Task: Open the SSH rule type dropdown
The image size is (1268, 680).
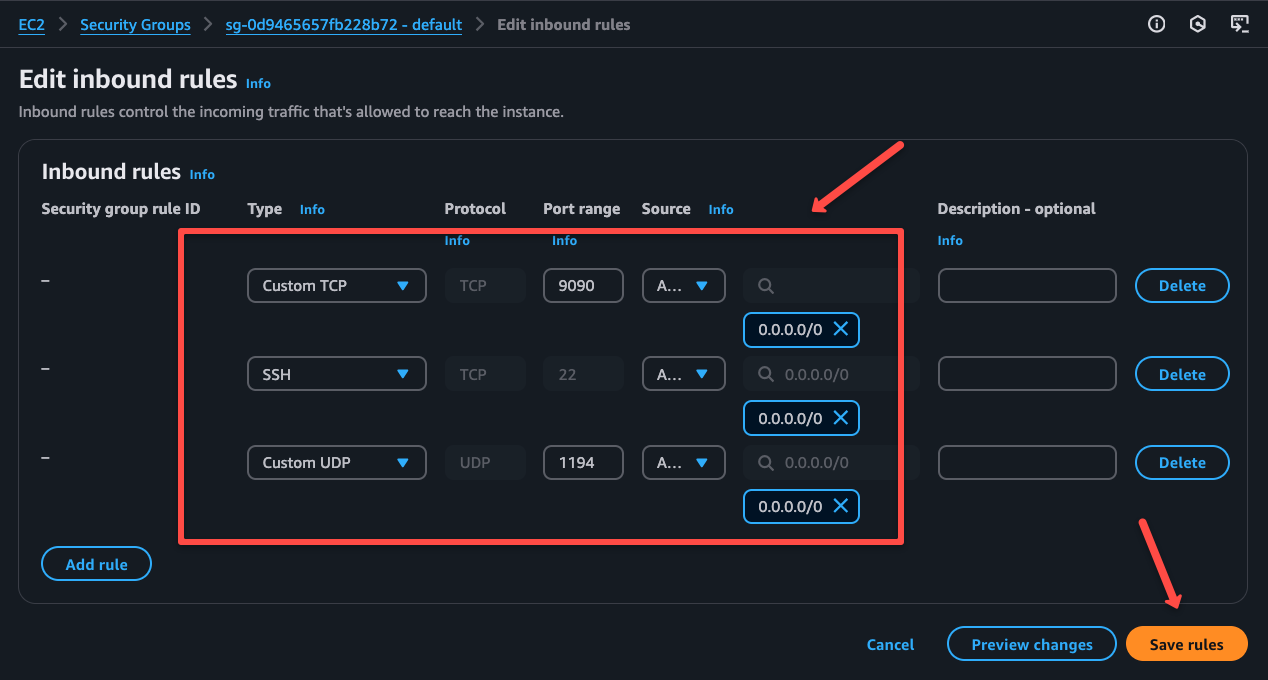Action: [336, 373]
